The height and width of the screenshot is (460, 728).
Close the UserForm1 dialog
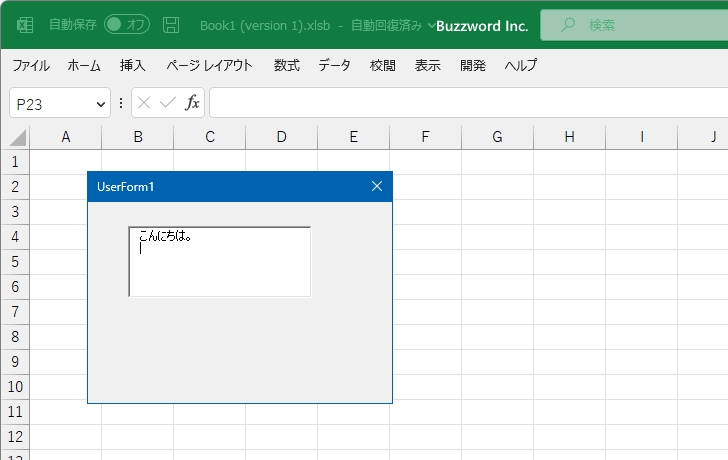(x=377, y=186)
